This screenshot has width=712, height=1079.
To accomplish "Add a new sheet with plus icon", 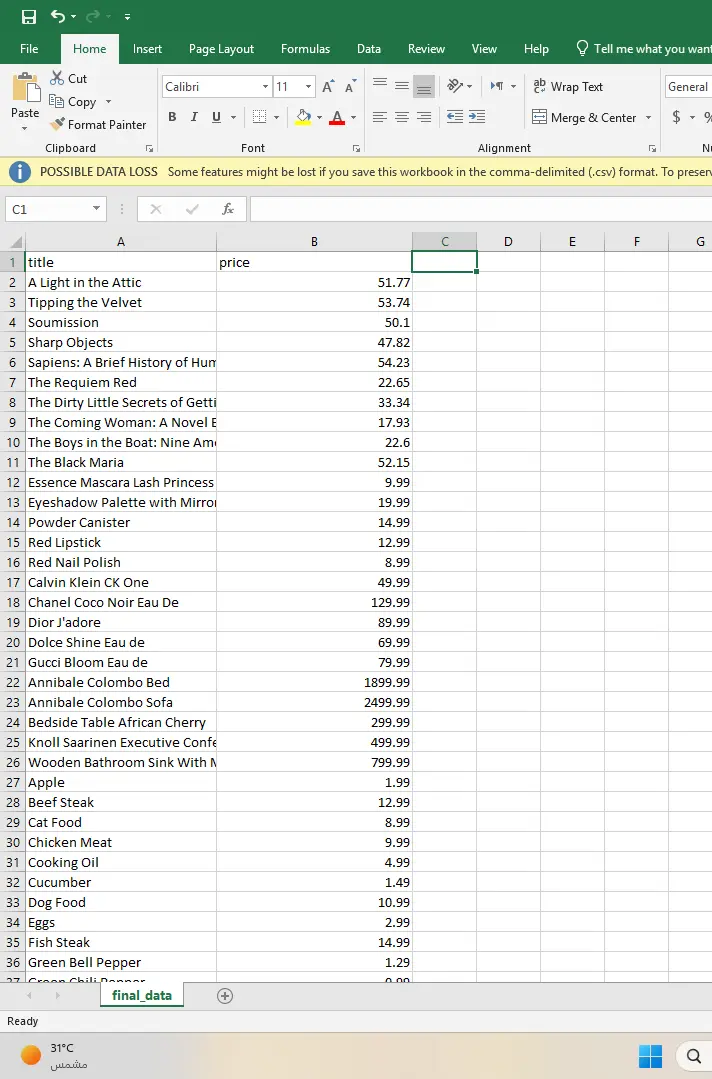I will [x=225, y=996].
